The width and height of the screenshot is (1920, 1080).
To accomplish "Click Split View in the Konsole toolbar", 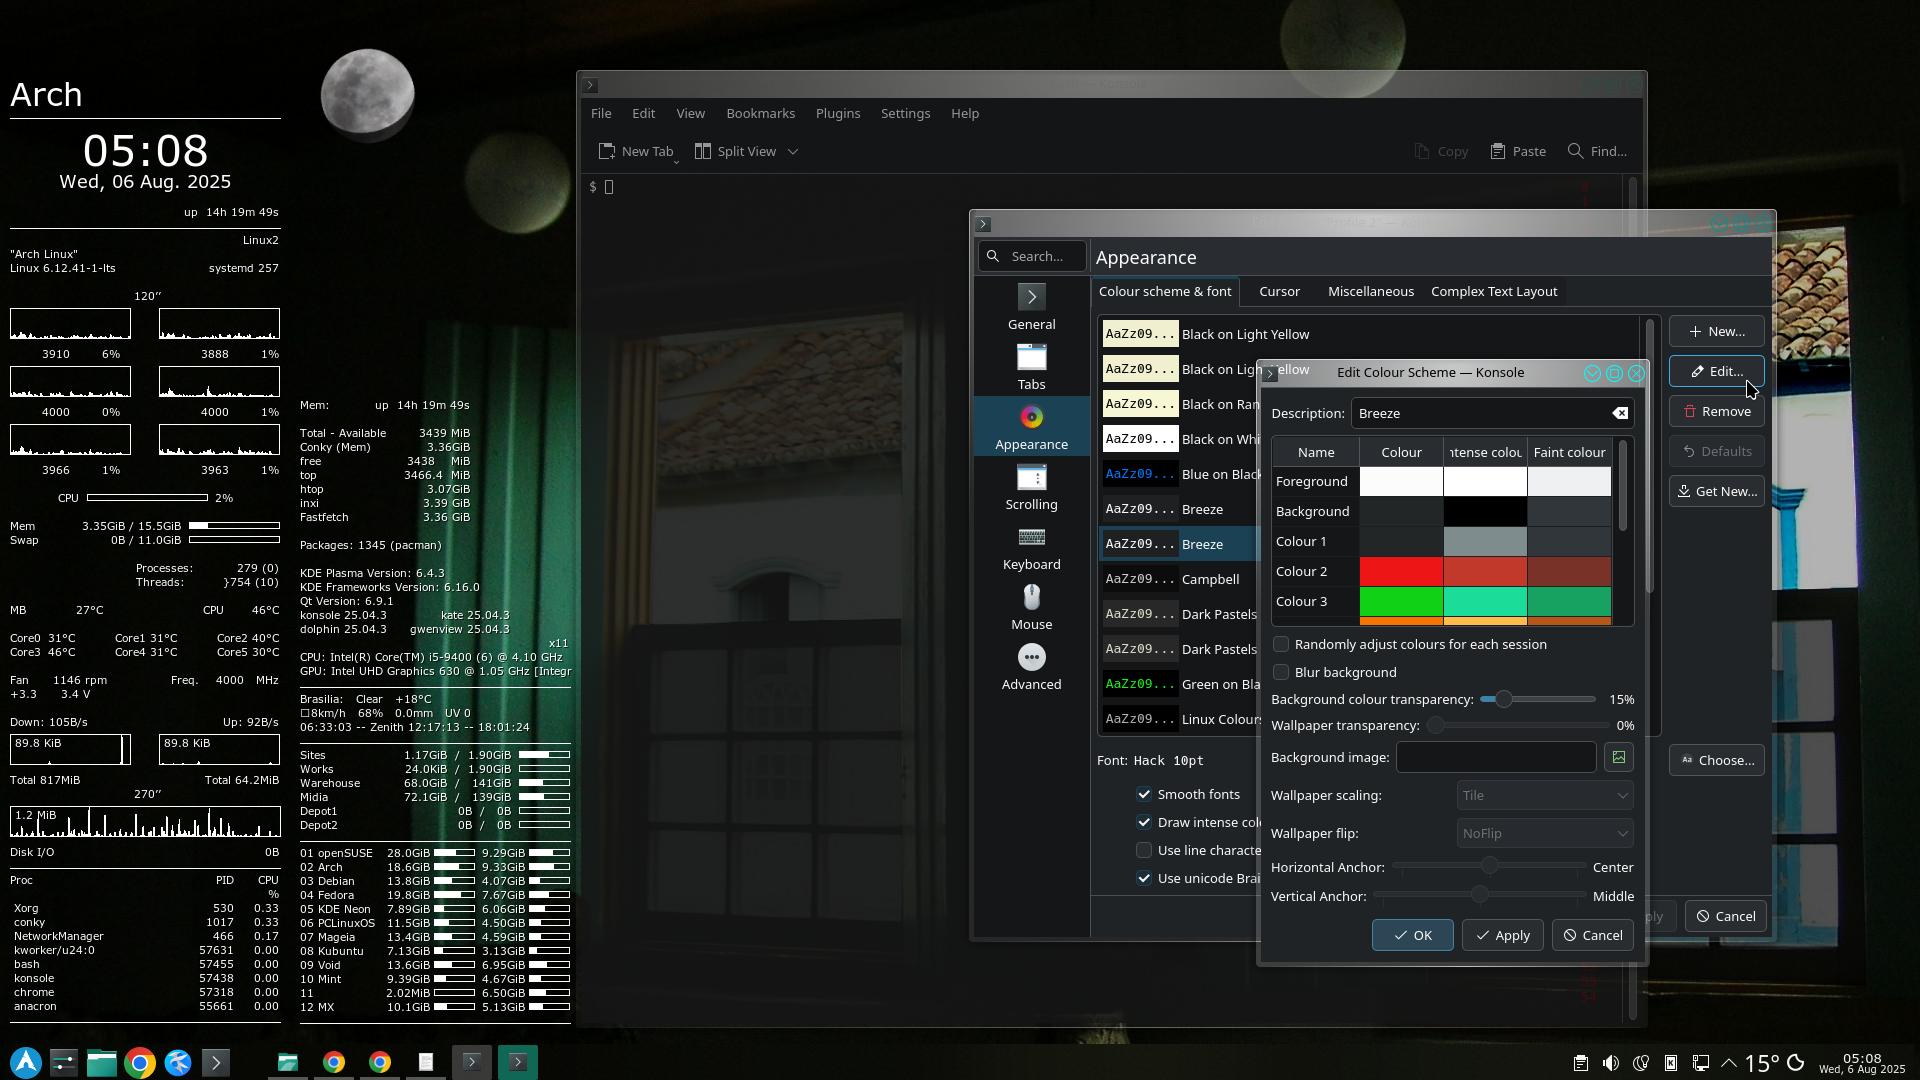I will point(736,151).
